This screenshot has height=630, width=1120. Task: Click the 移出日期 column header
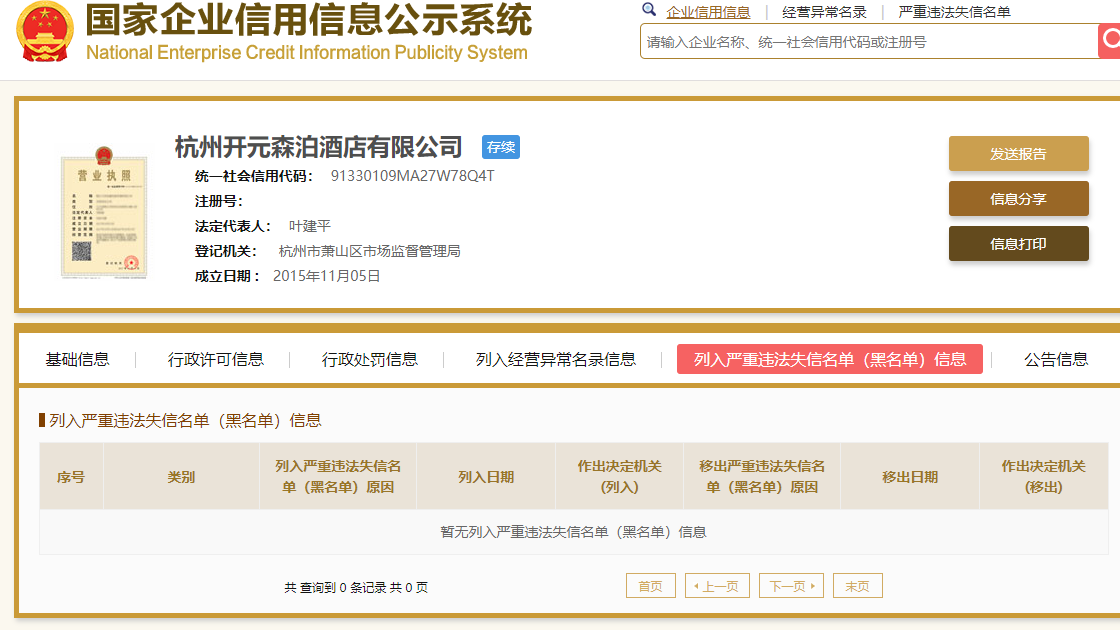click(x=910, y=476)
